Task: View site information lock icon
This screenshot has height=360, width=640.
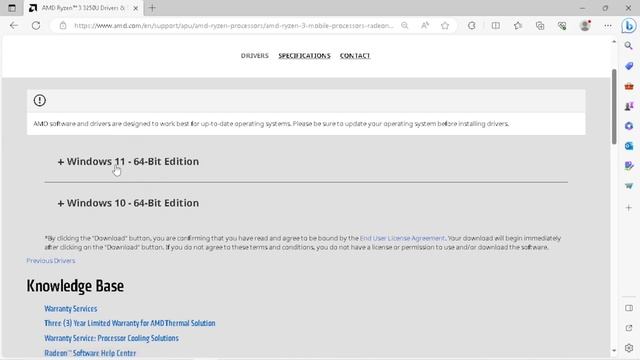Action: [x=63, y=25]
